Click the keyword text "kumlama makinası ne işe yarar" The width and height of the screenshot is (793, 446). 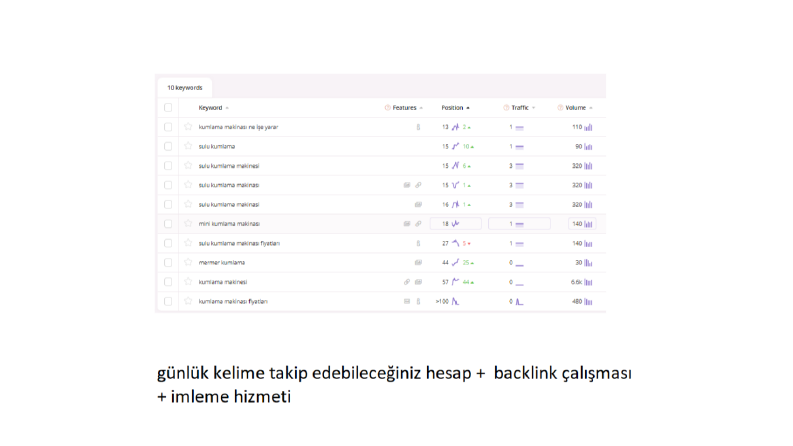238,127
